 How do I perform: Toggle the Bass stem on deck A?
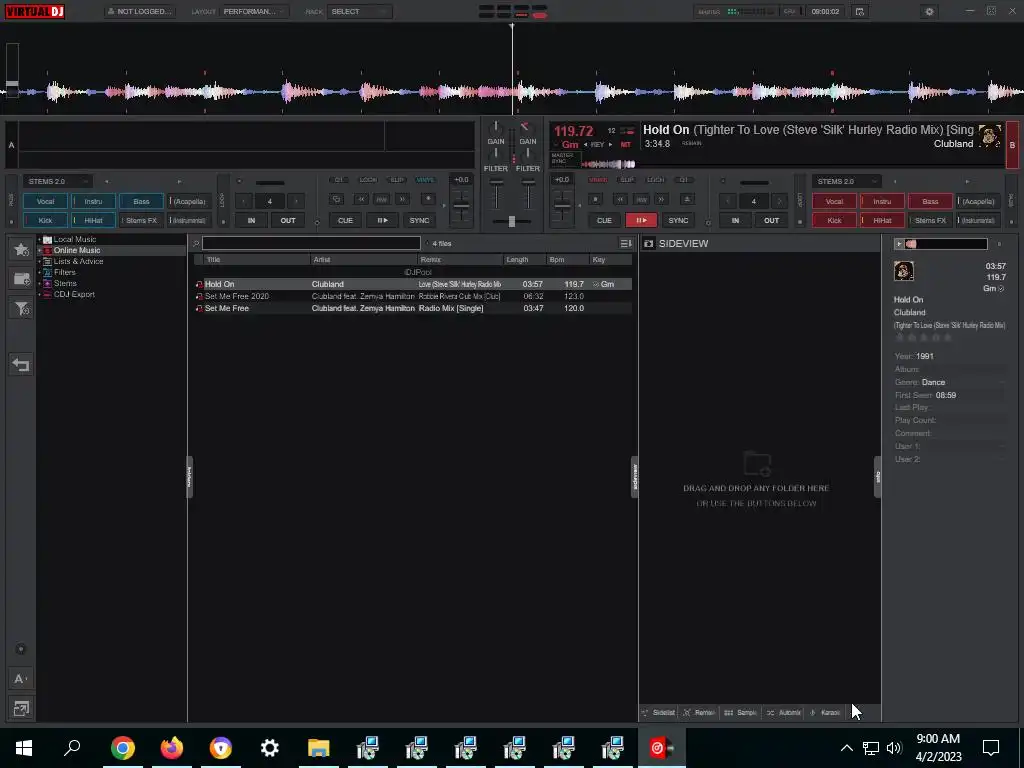[141, 201]
